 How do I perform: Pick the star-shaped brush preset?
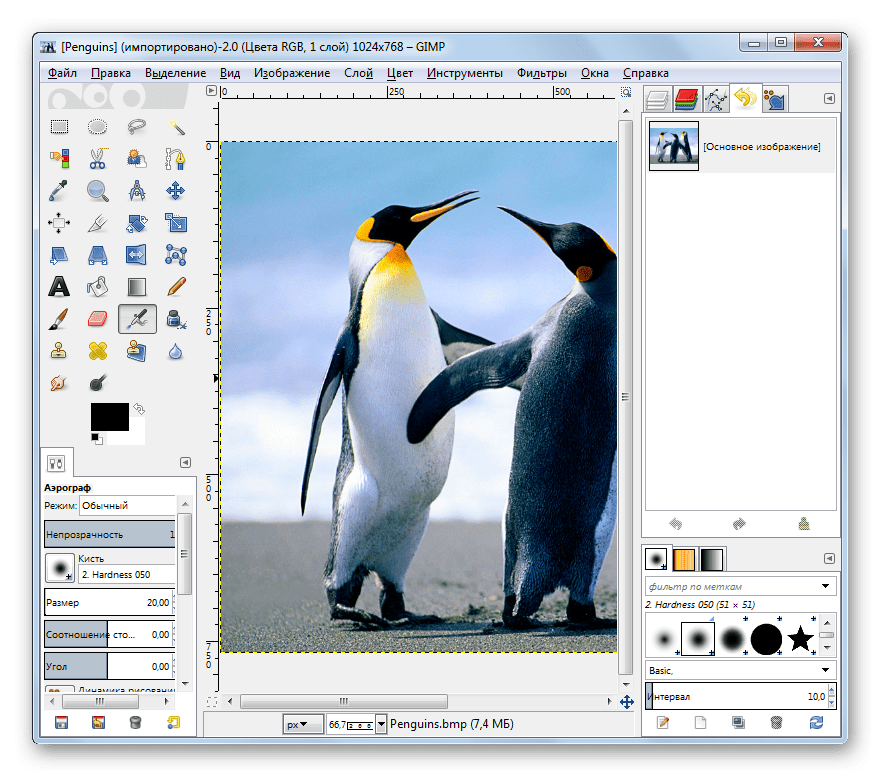(801, 639)
